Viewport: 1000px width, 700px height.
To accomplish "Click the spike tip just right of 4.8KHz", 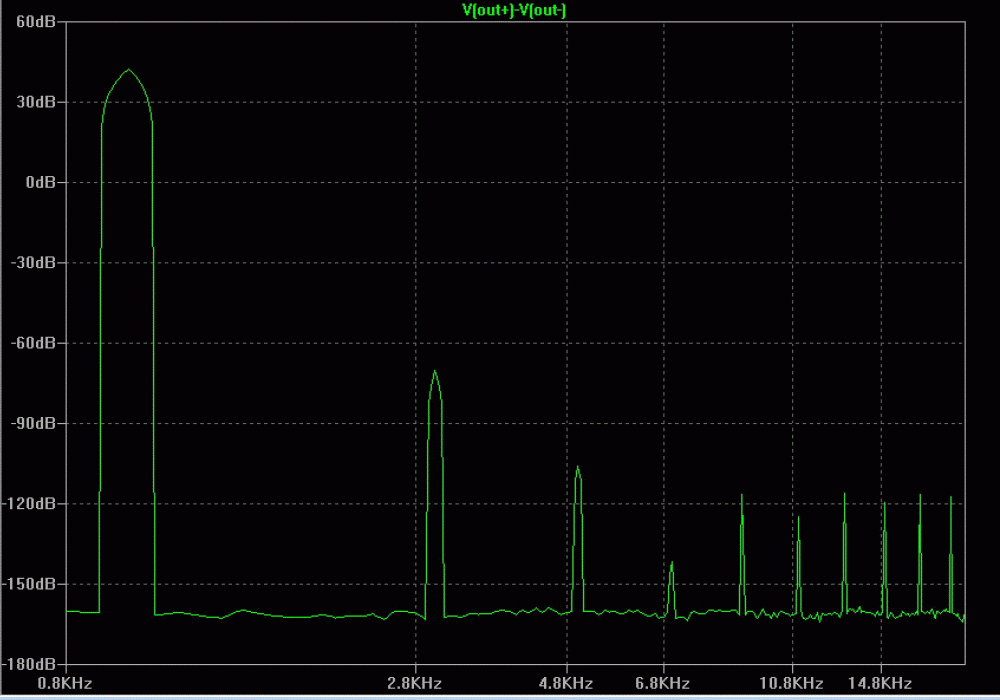I will [577, 467].
